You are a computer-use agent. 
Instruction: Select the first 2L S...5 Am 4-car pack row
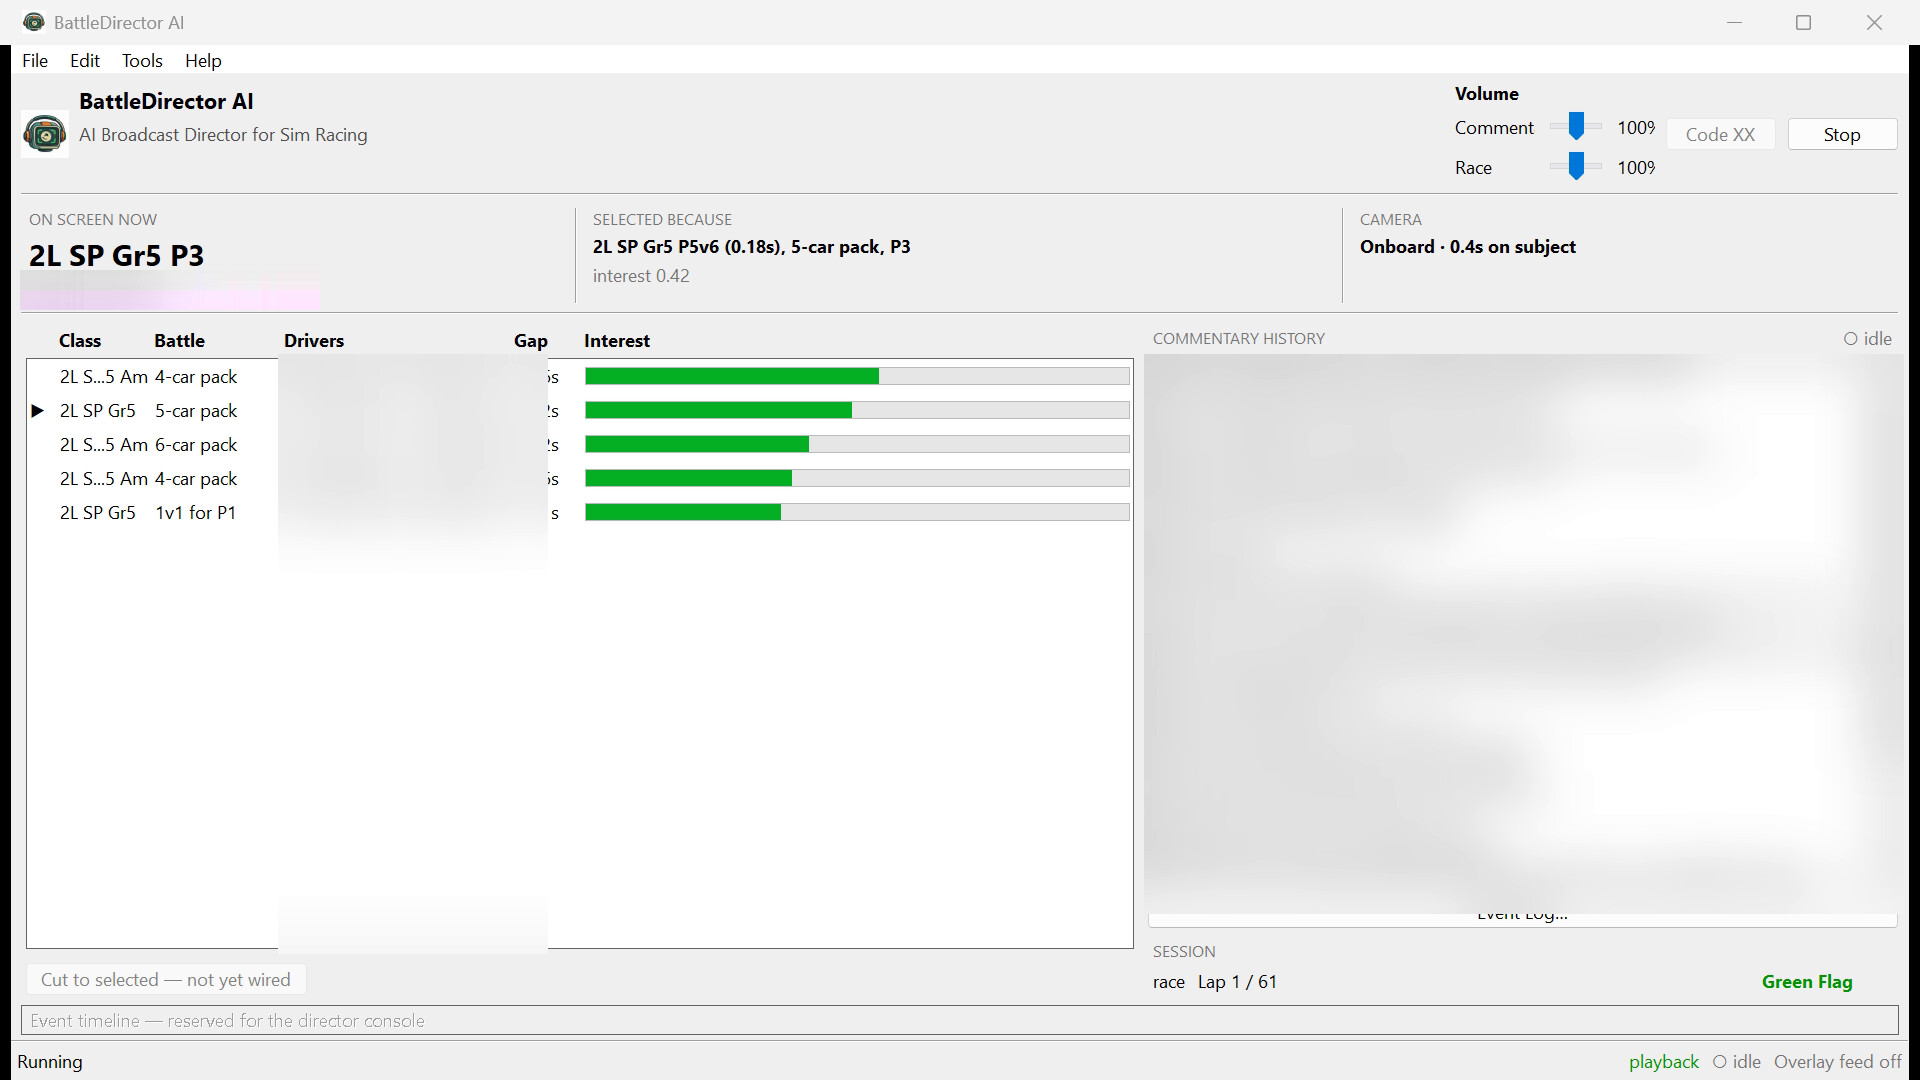tap(580, 377)
